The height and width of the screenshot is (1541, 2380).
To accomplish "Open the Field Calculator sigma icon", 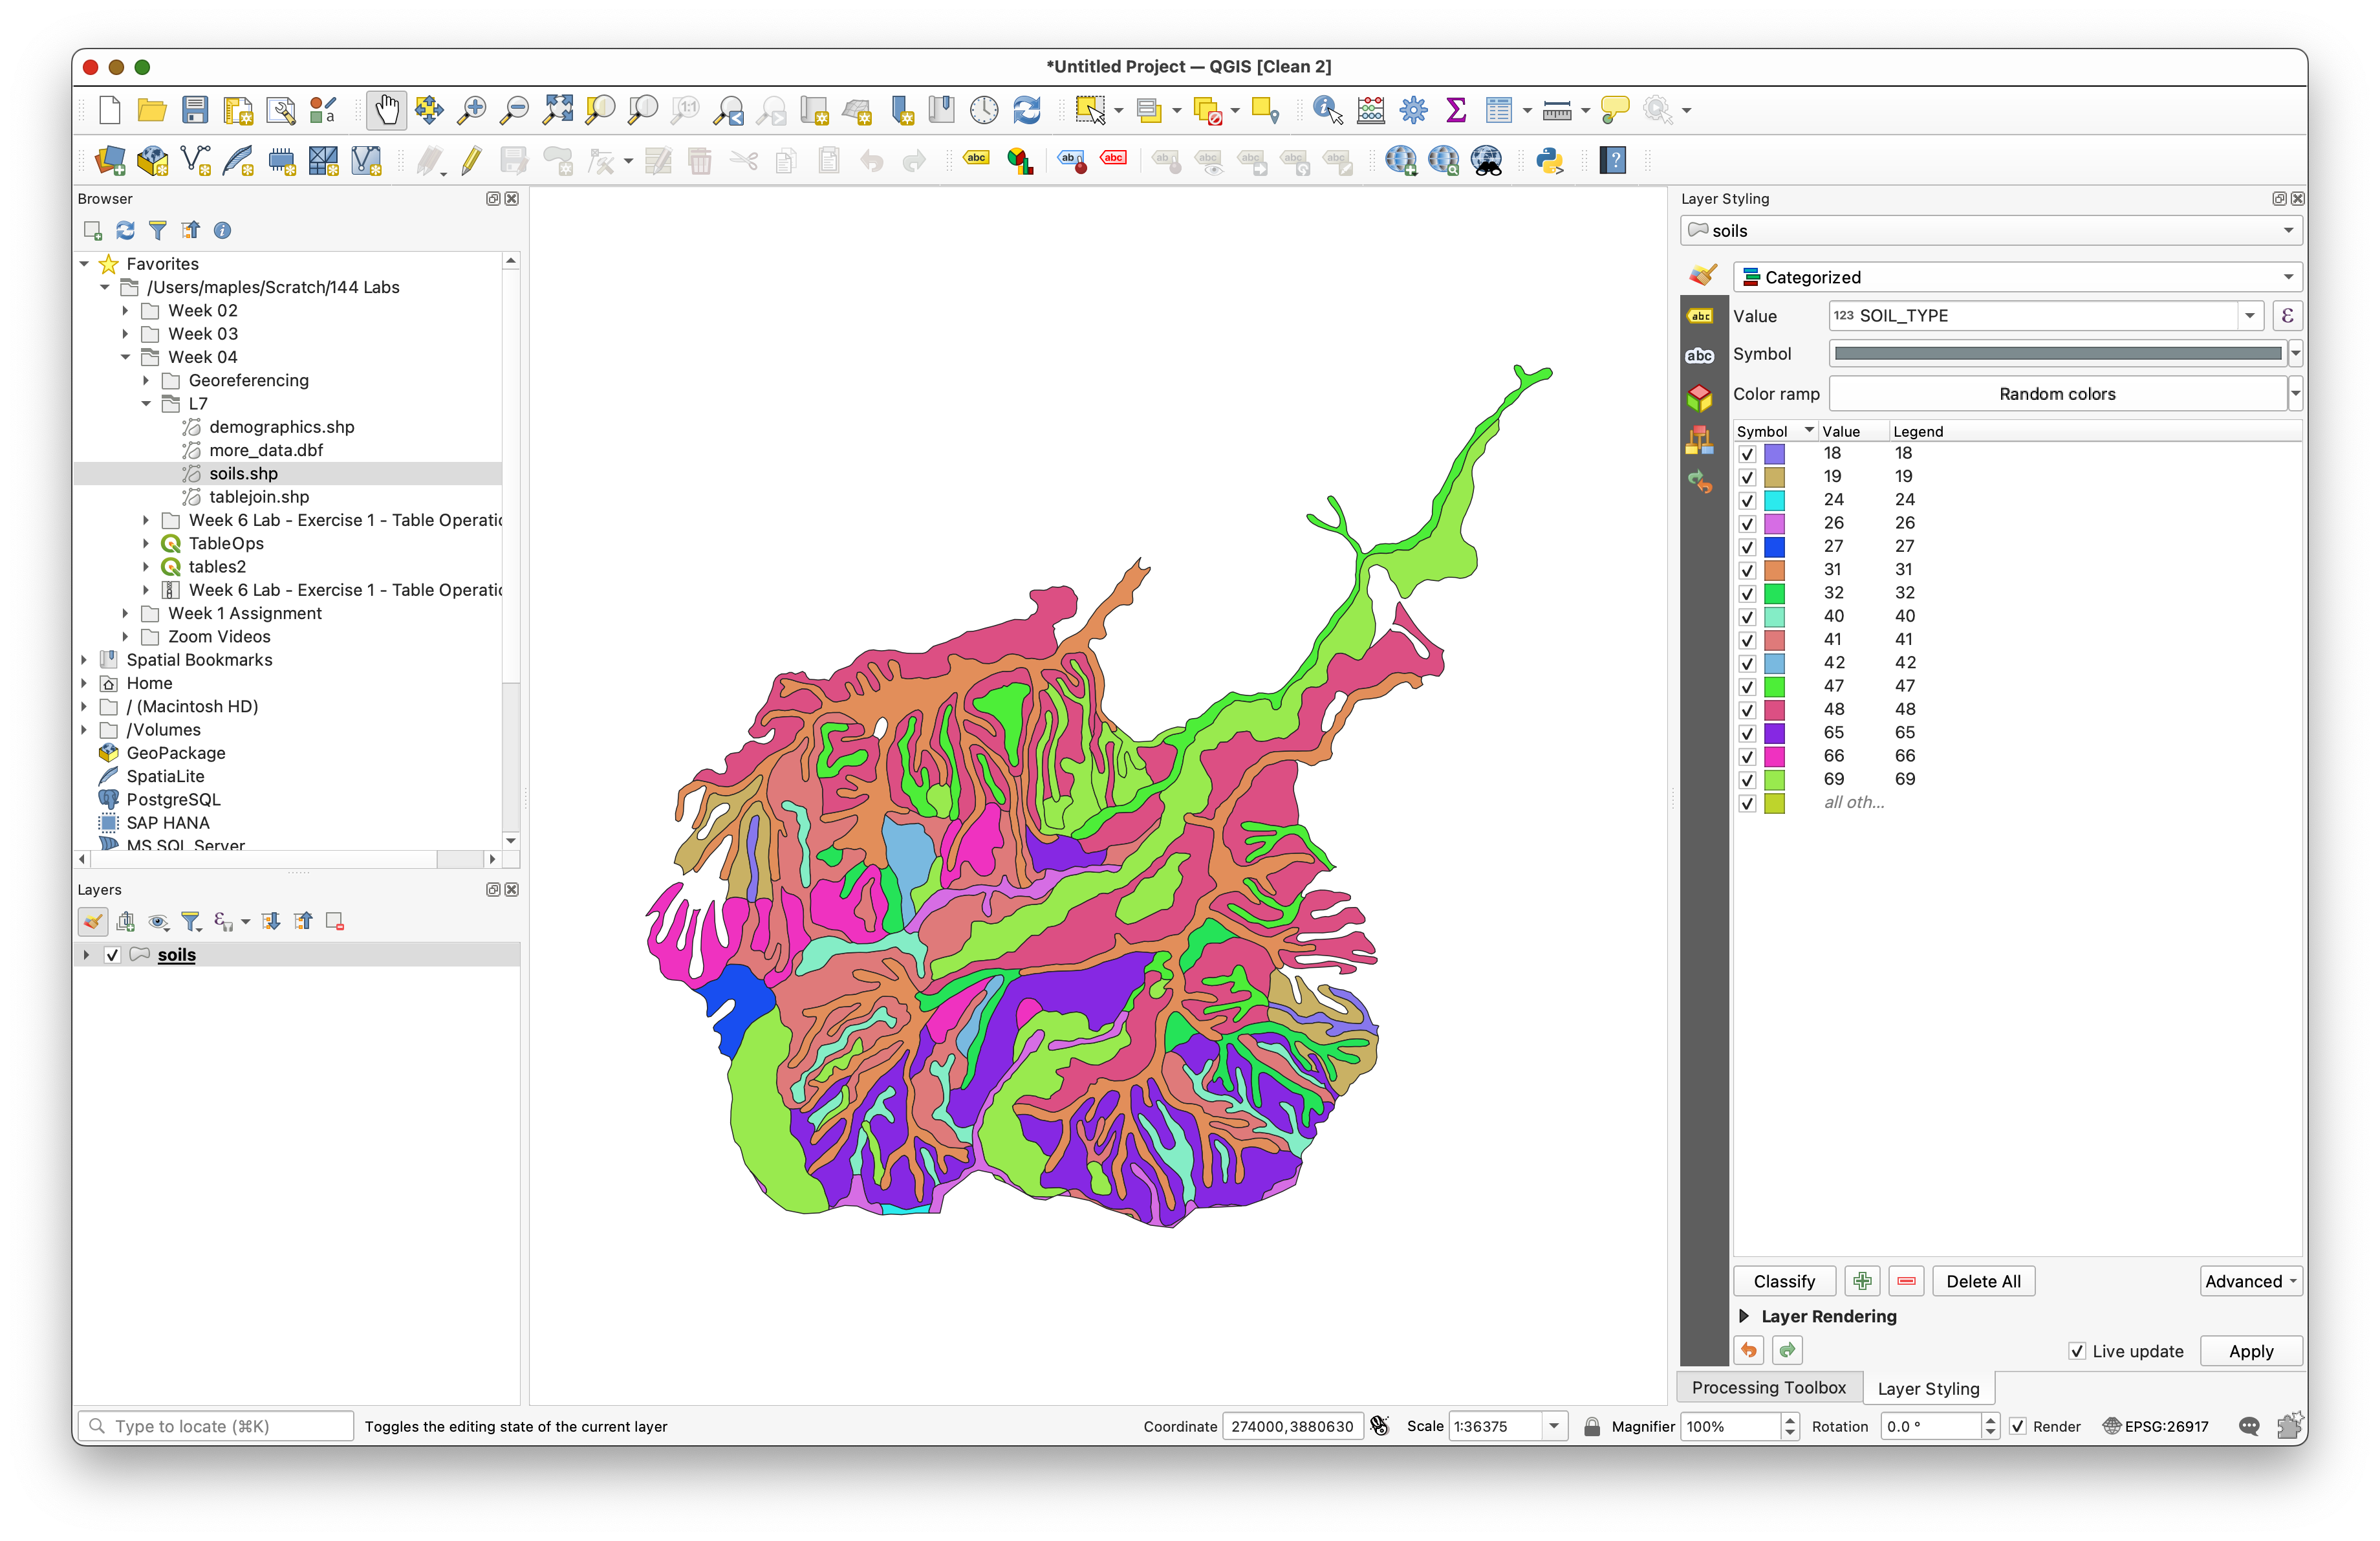I will [1456, 110].
